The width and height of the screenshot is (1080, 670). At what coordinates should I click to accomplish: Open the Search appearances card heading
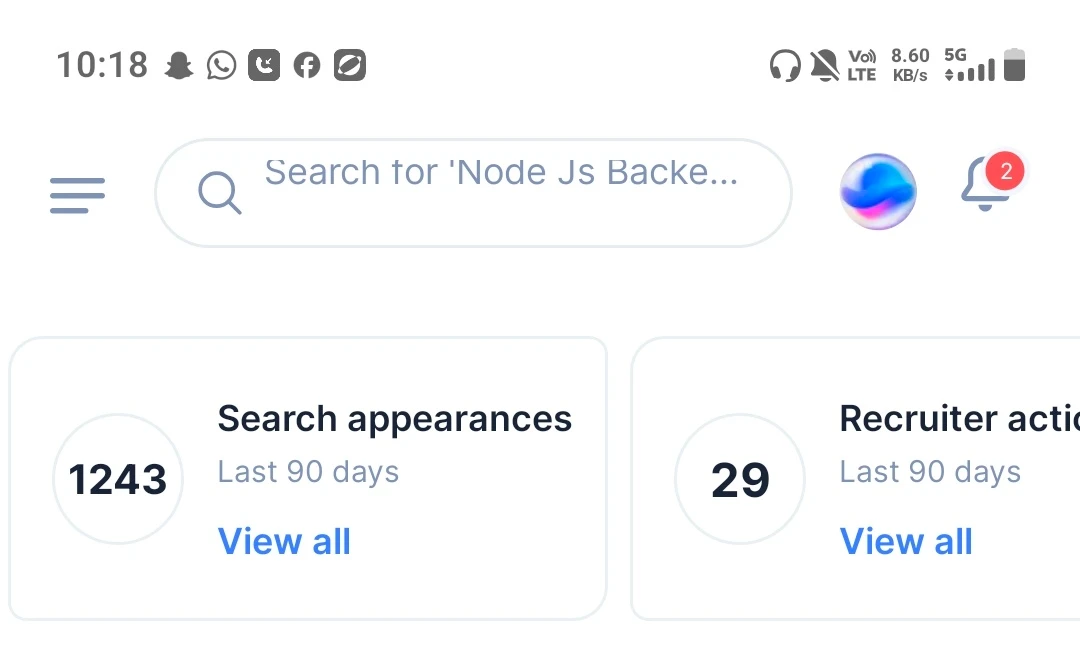point(394,418)
